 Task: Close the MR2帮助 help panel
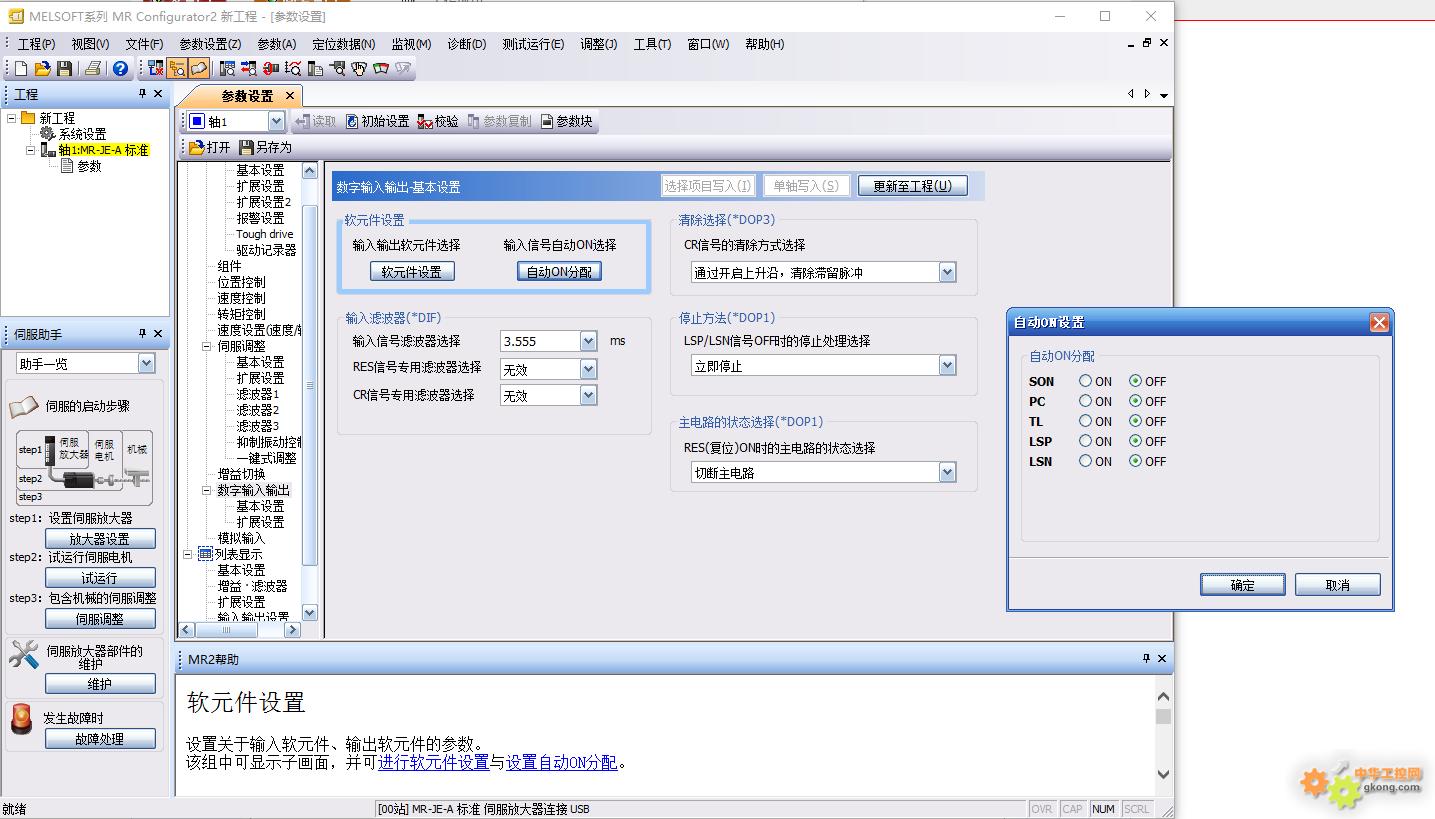click(x=1162, y=658)
